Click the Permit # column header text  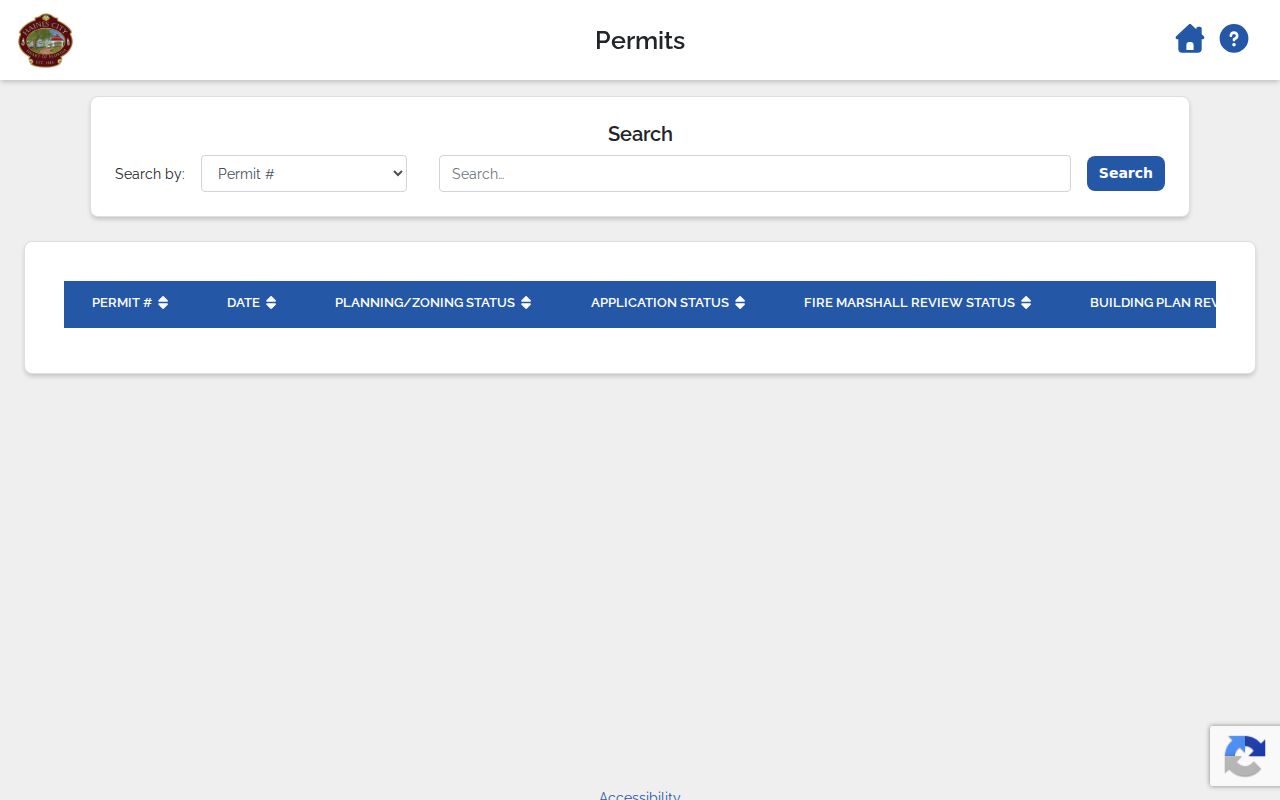pyautogui.click(x=122, y=303)
